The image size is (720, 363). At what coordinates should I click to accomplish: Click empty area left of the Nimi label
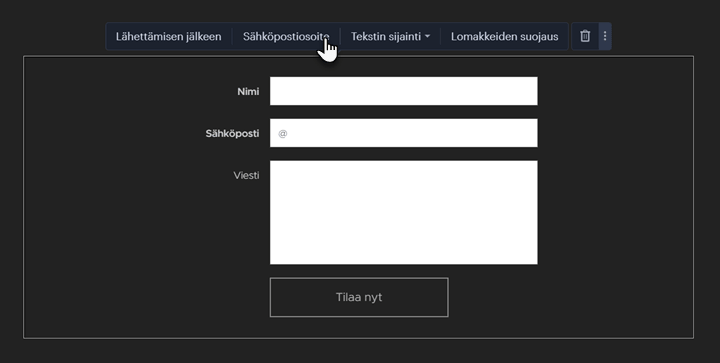point(129,91)
